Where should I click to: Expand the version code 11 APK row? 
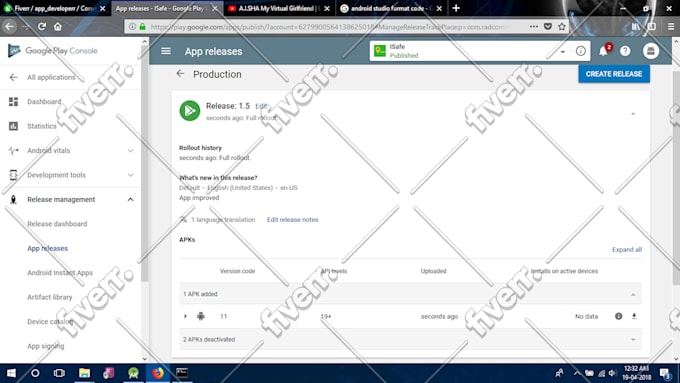pyautogui.click(x=185, y=316)
